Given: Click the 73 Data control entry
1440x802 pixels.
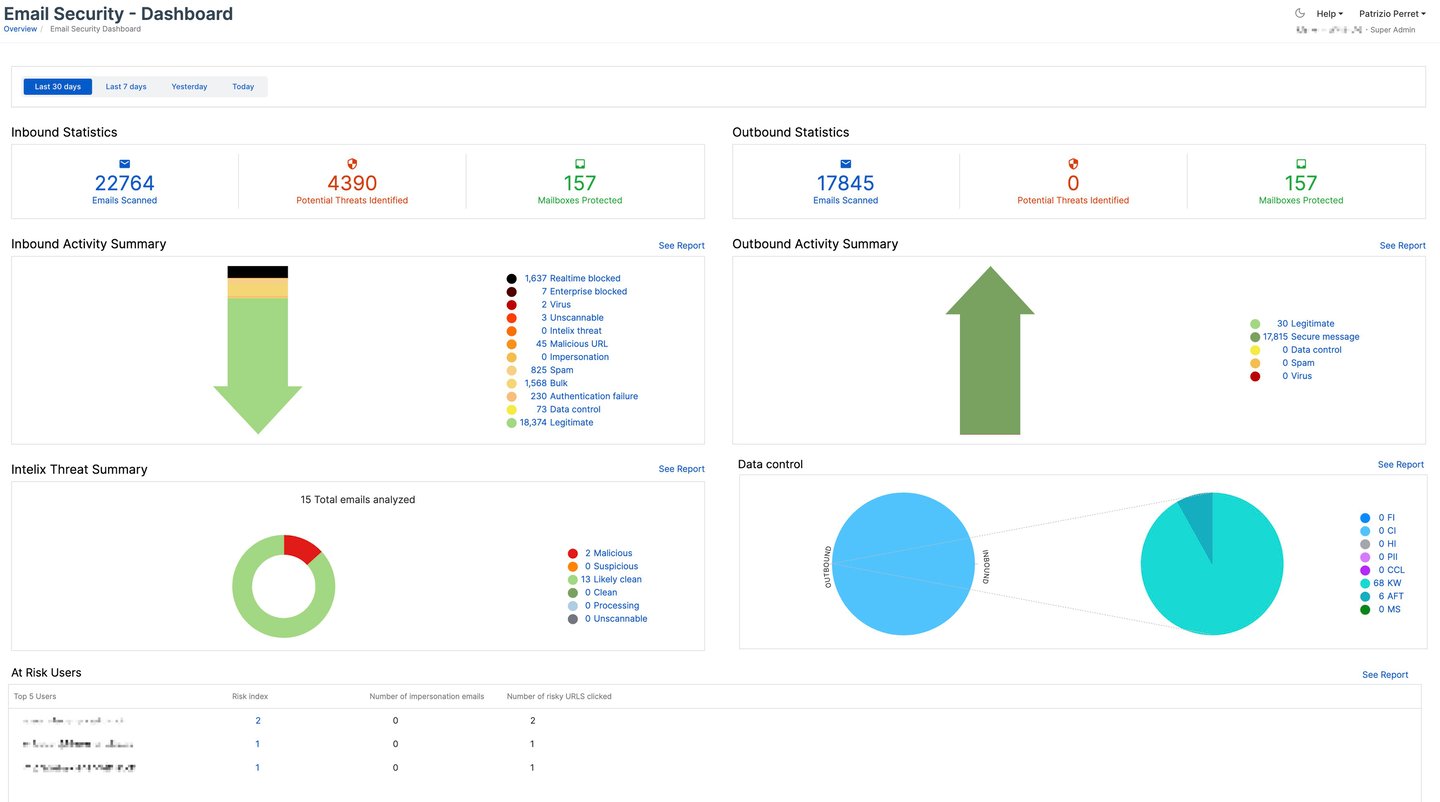Looking at the screenshot, I should click(x=568, y=409).
